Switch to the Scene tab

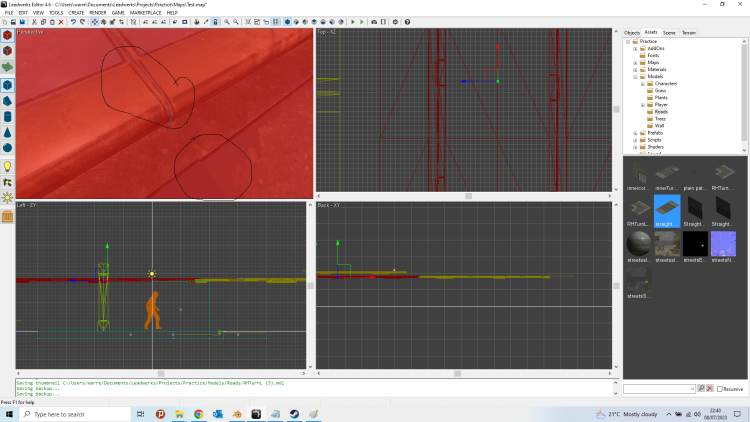click(669, 32)
